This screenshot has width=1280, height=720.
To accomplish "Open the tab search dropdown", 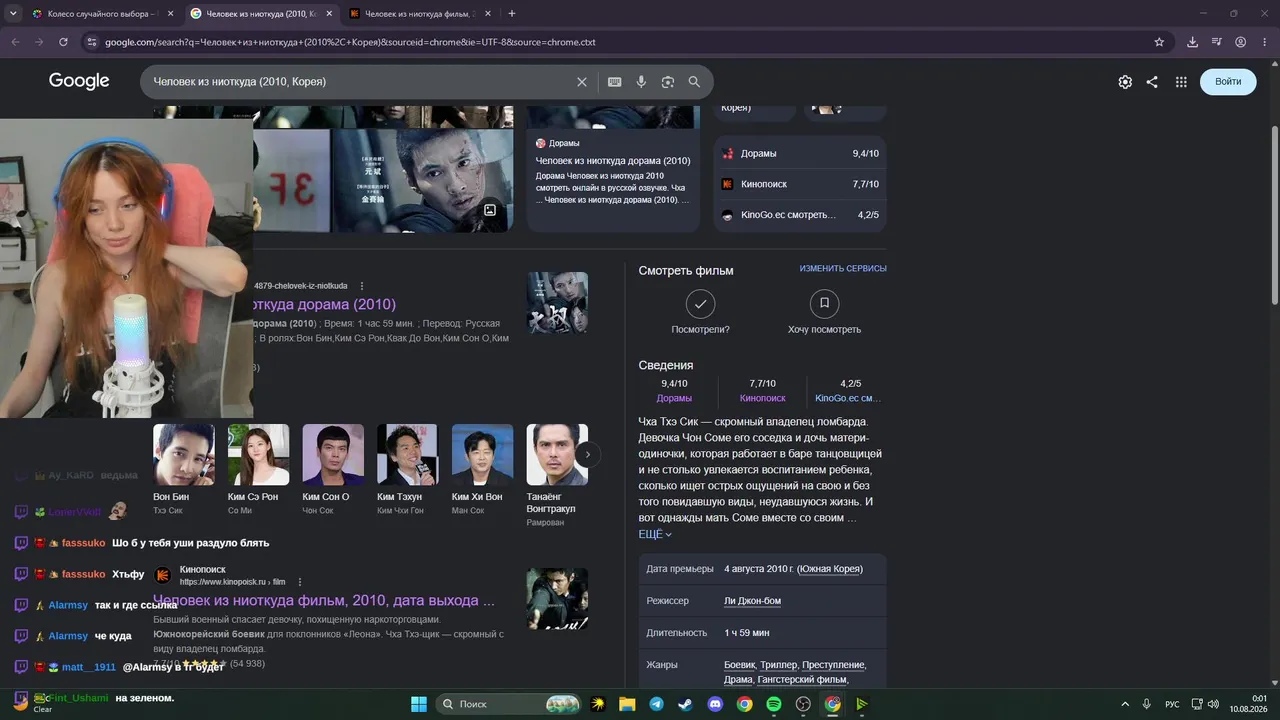I will (x=13, y=14).
